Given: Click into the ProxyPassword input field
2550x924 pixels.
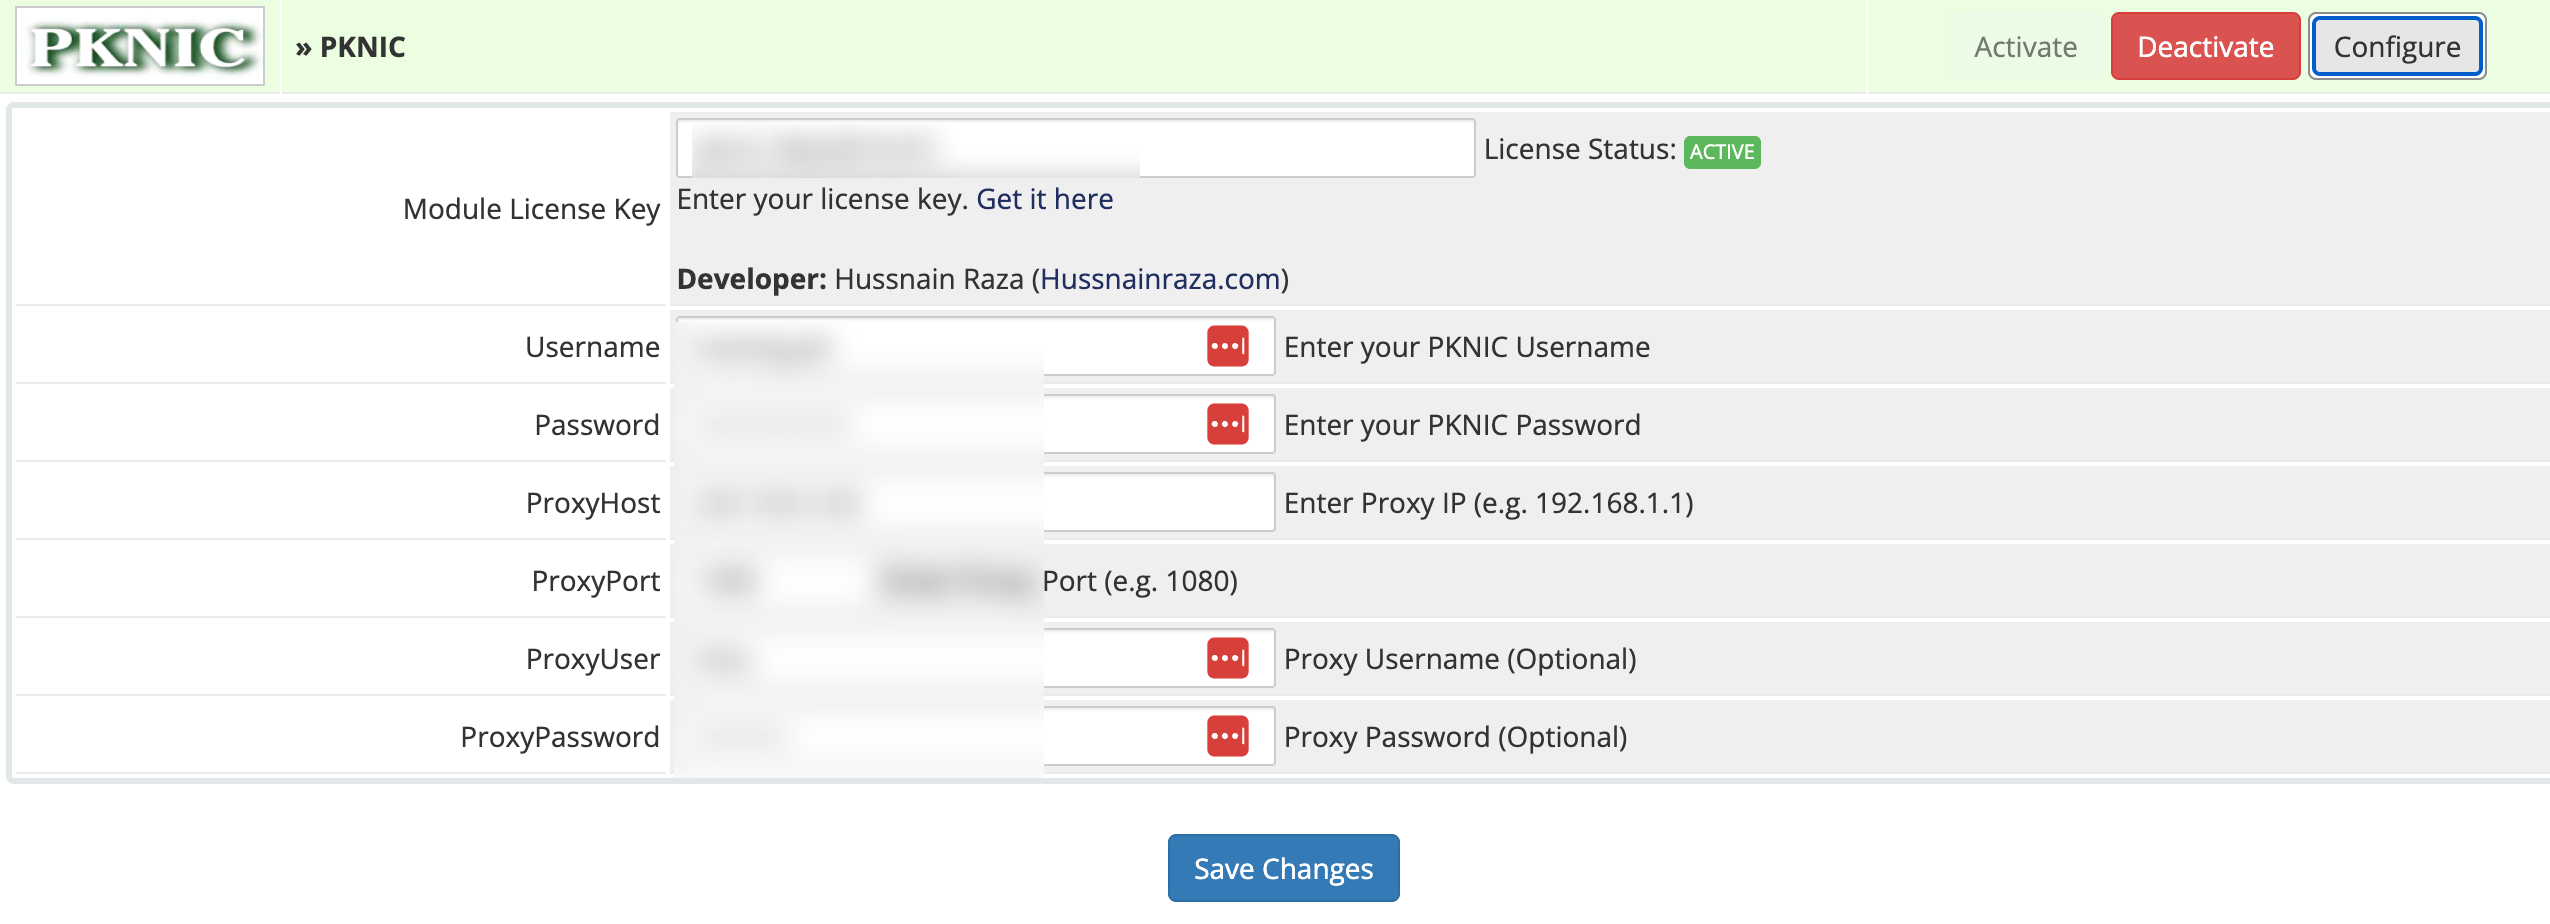Looking at the screenshot, I should point(940,737).
